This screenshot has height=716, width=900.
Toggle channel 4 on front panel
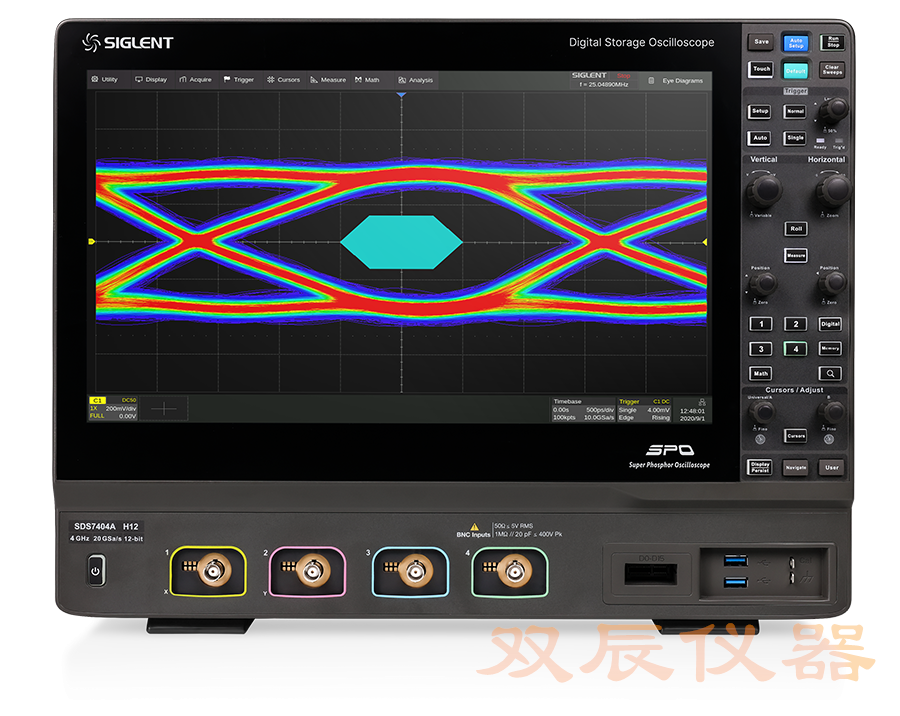point(795,348)
